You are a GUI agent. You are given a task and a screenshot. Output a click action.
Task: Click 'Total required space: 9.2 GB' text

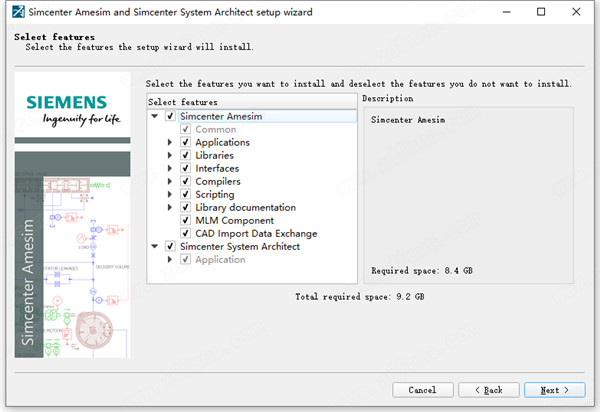coord(359,296)
